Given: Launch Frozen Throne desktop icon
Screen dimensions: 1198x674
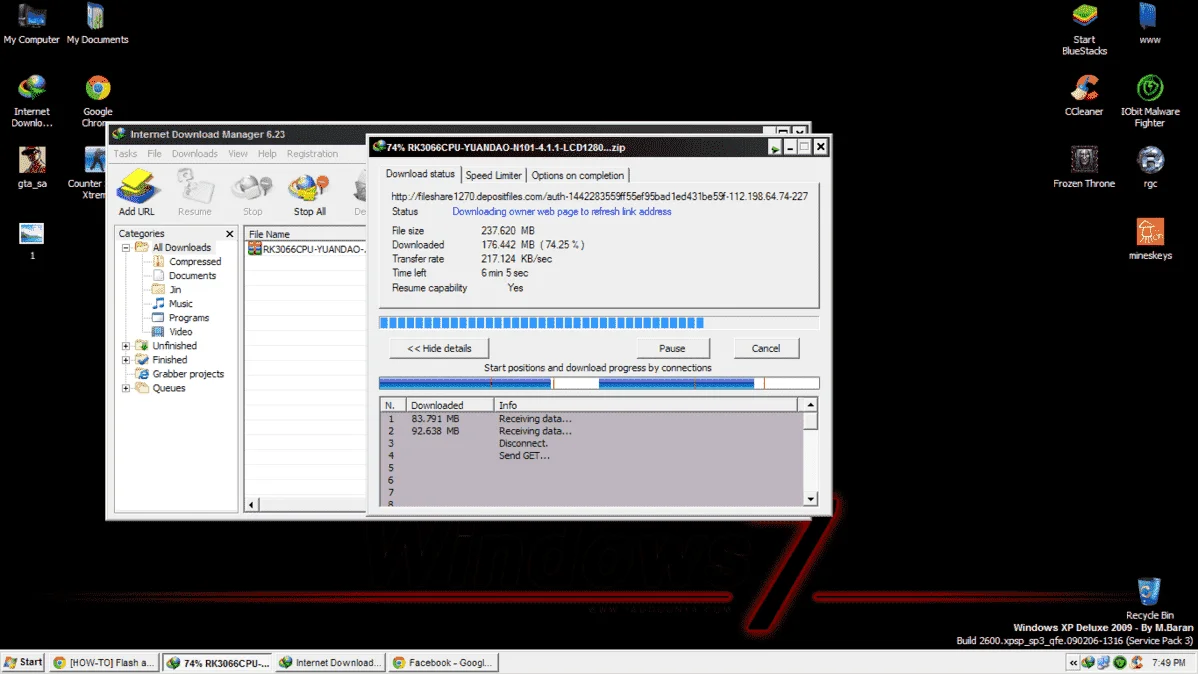Looking at the screenshot, I should [x=1083, y=167].
